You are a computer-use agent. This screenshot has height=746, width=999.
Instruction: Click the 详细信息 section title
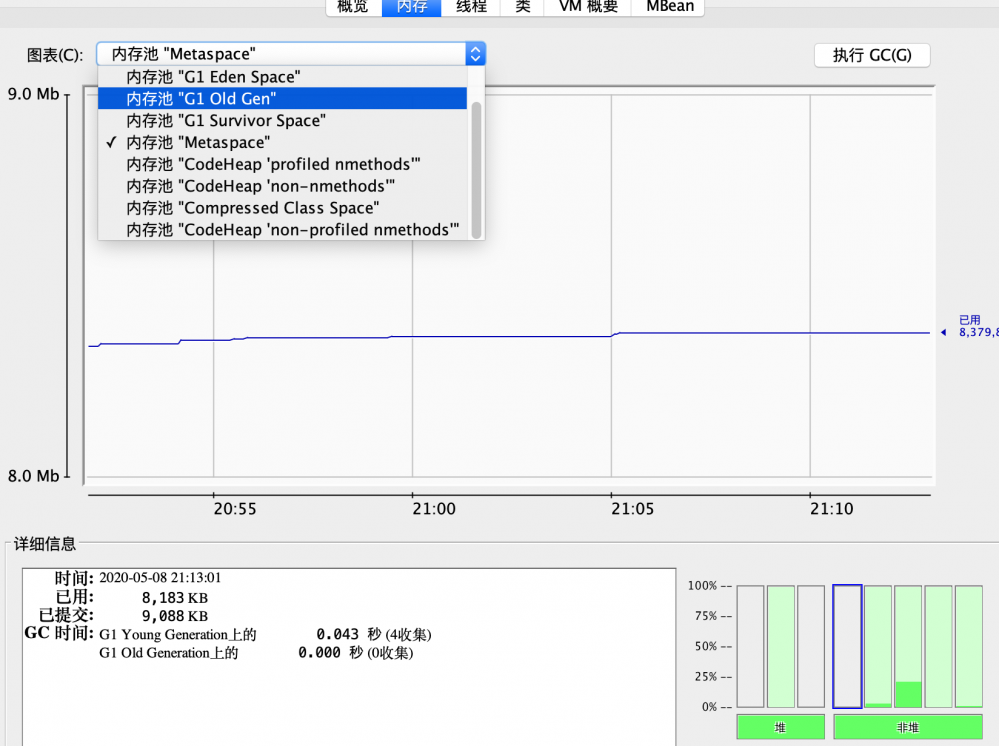[45, 543]
